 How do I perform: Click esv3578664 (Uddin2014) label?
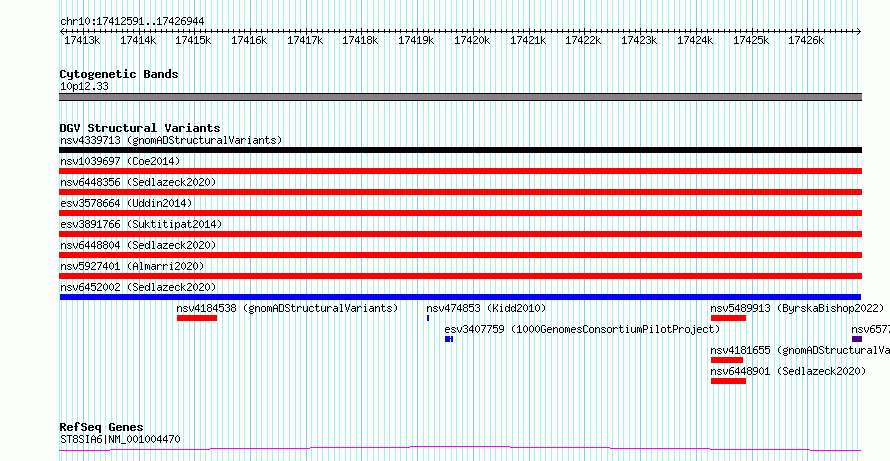tap(126, 203)
